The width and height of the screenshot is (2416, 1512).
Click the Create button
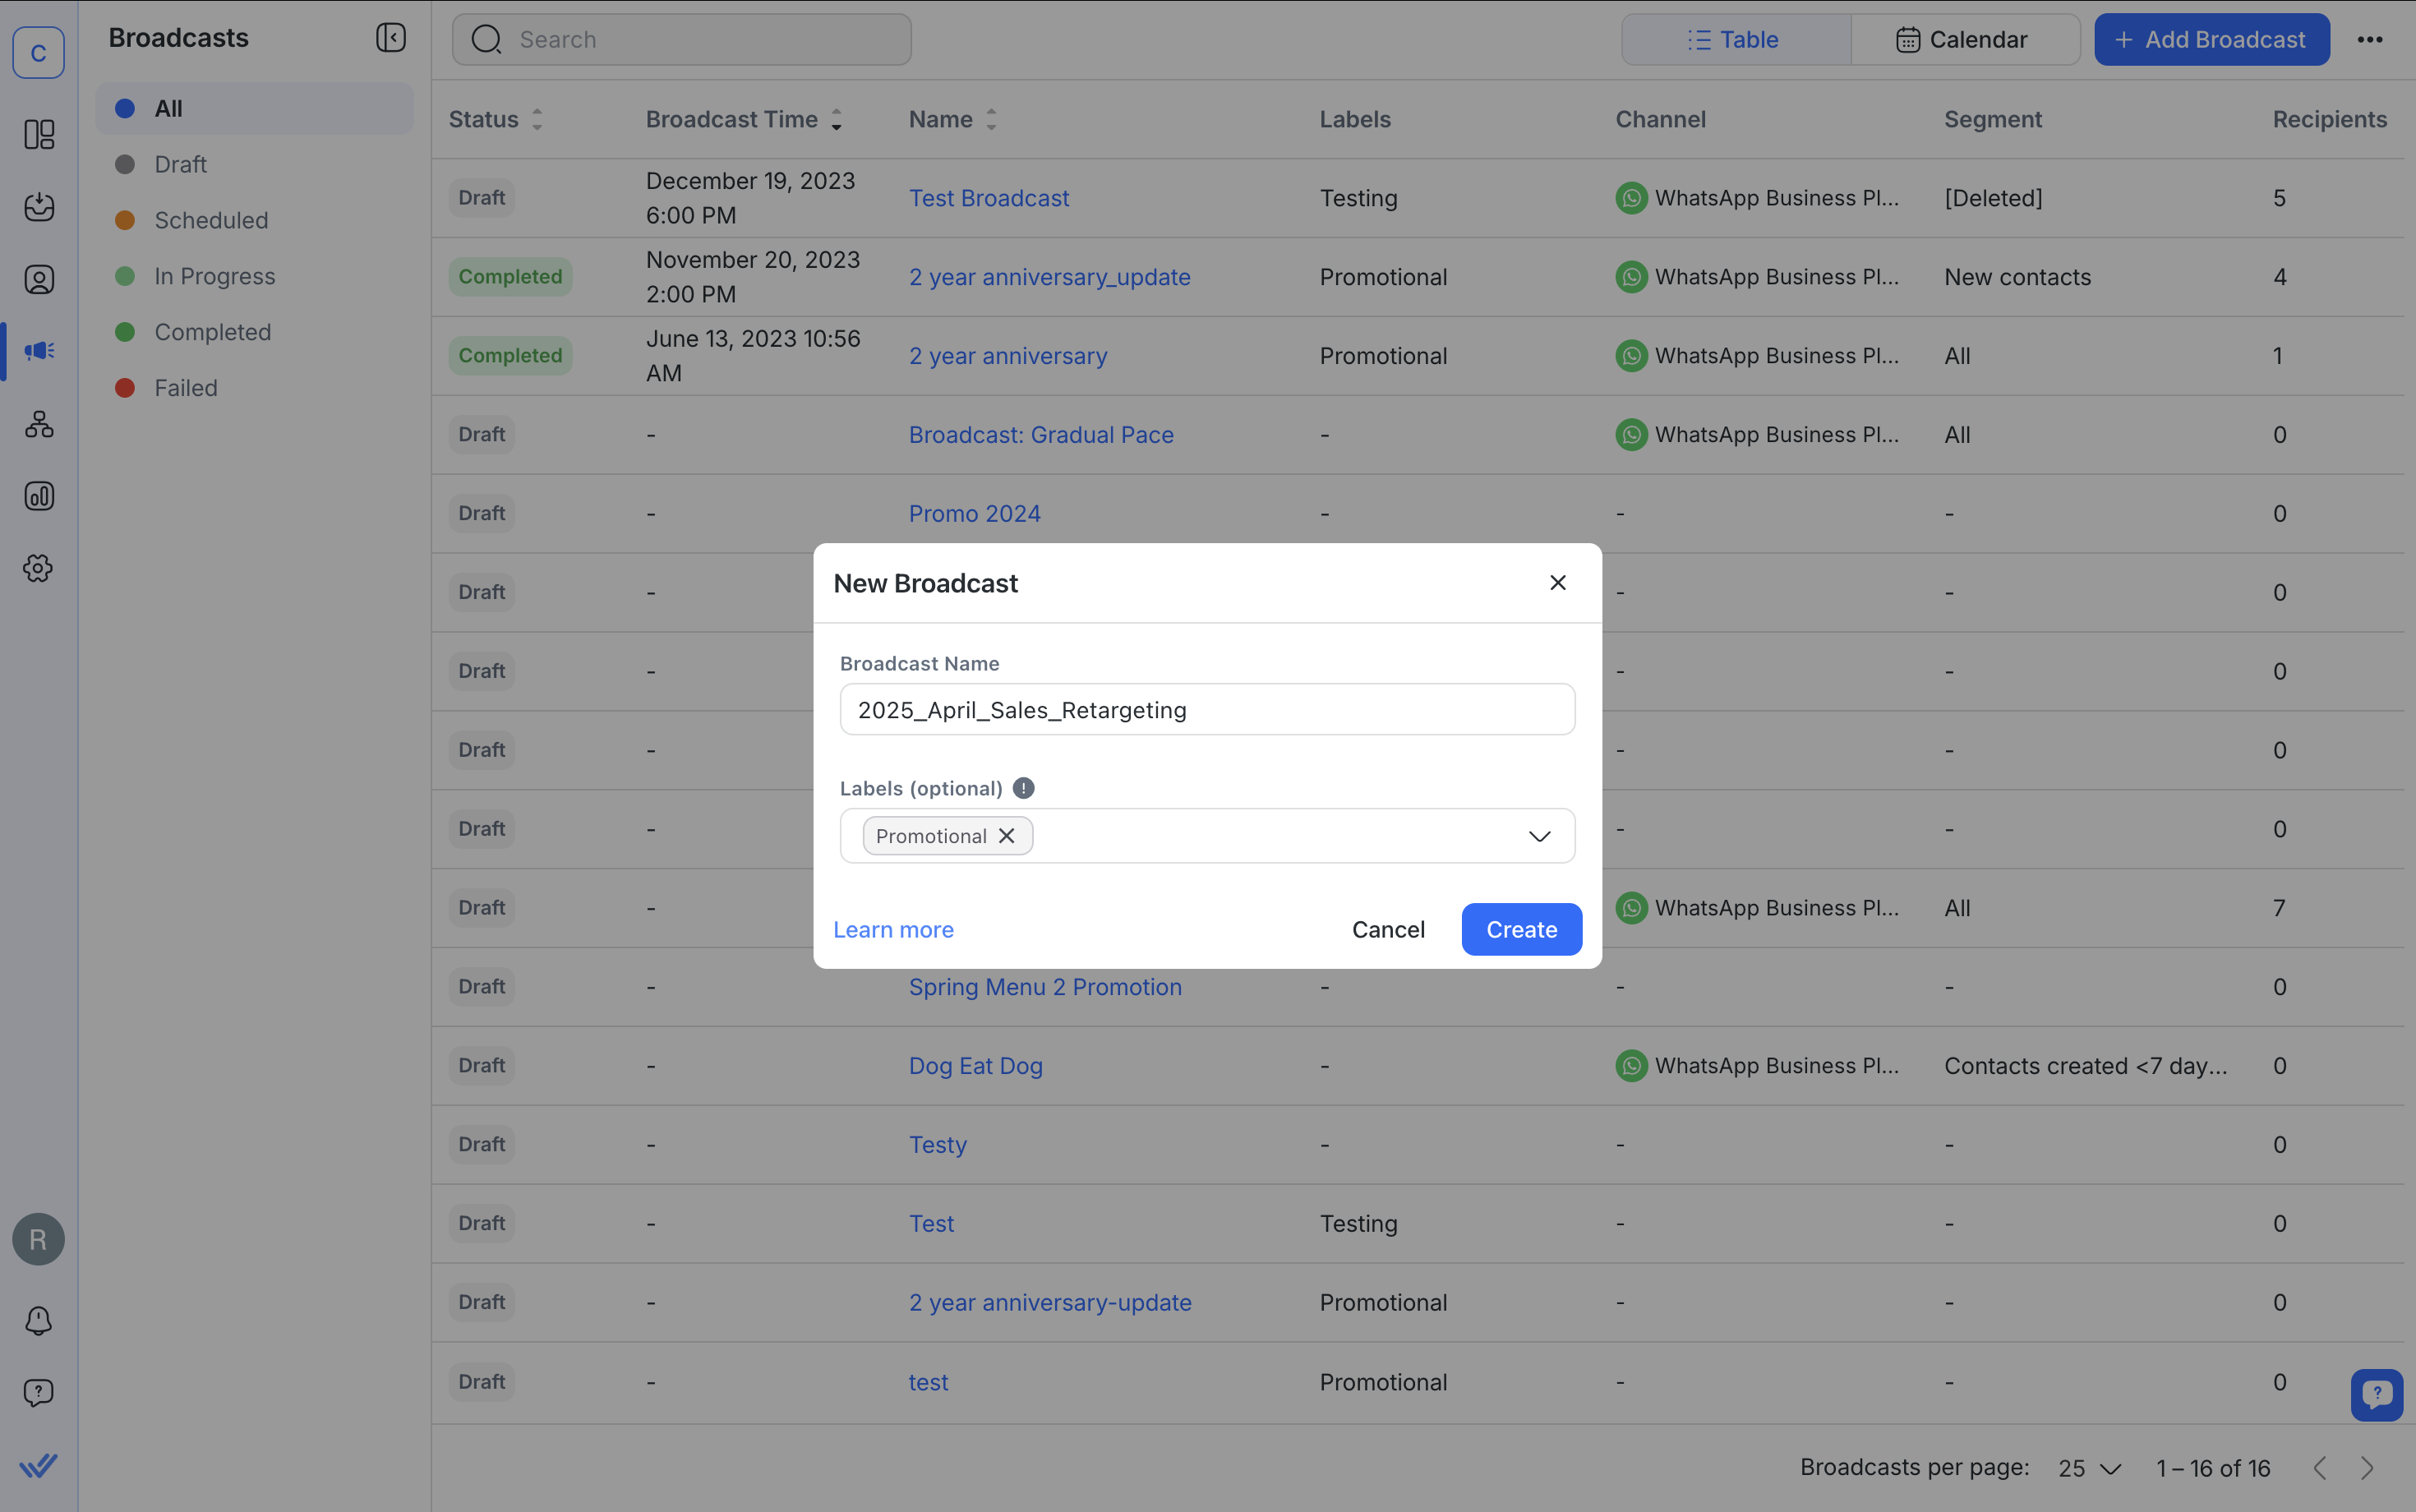point(1520,929)
